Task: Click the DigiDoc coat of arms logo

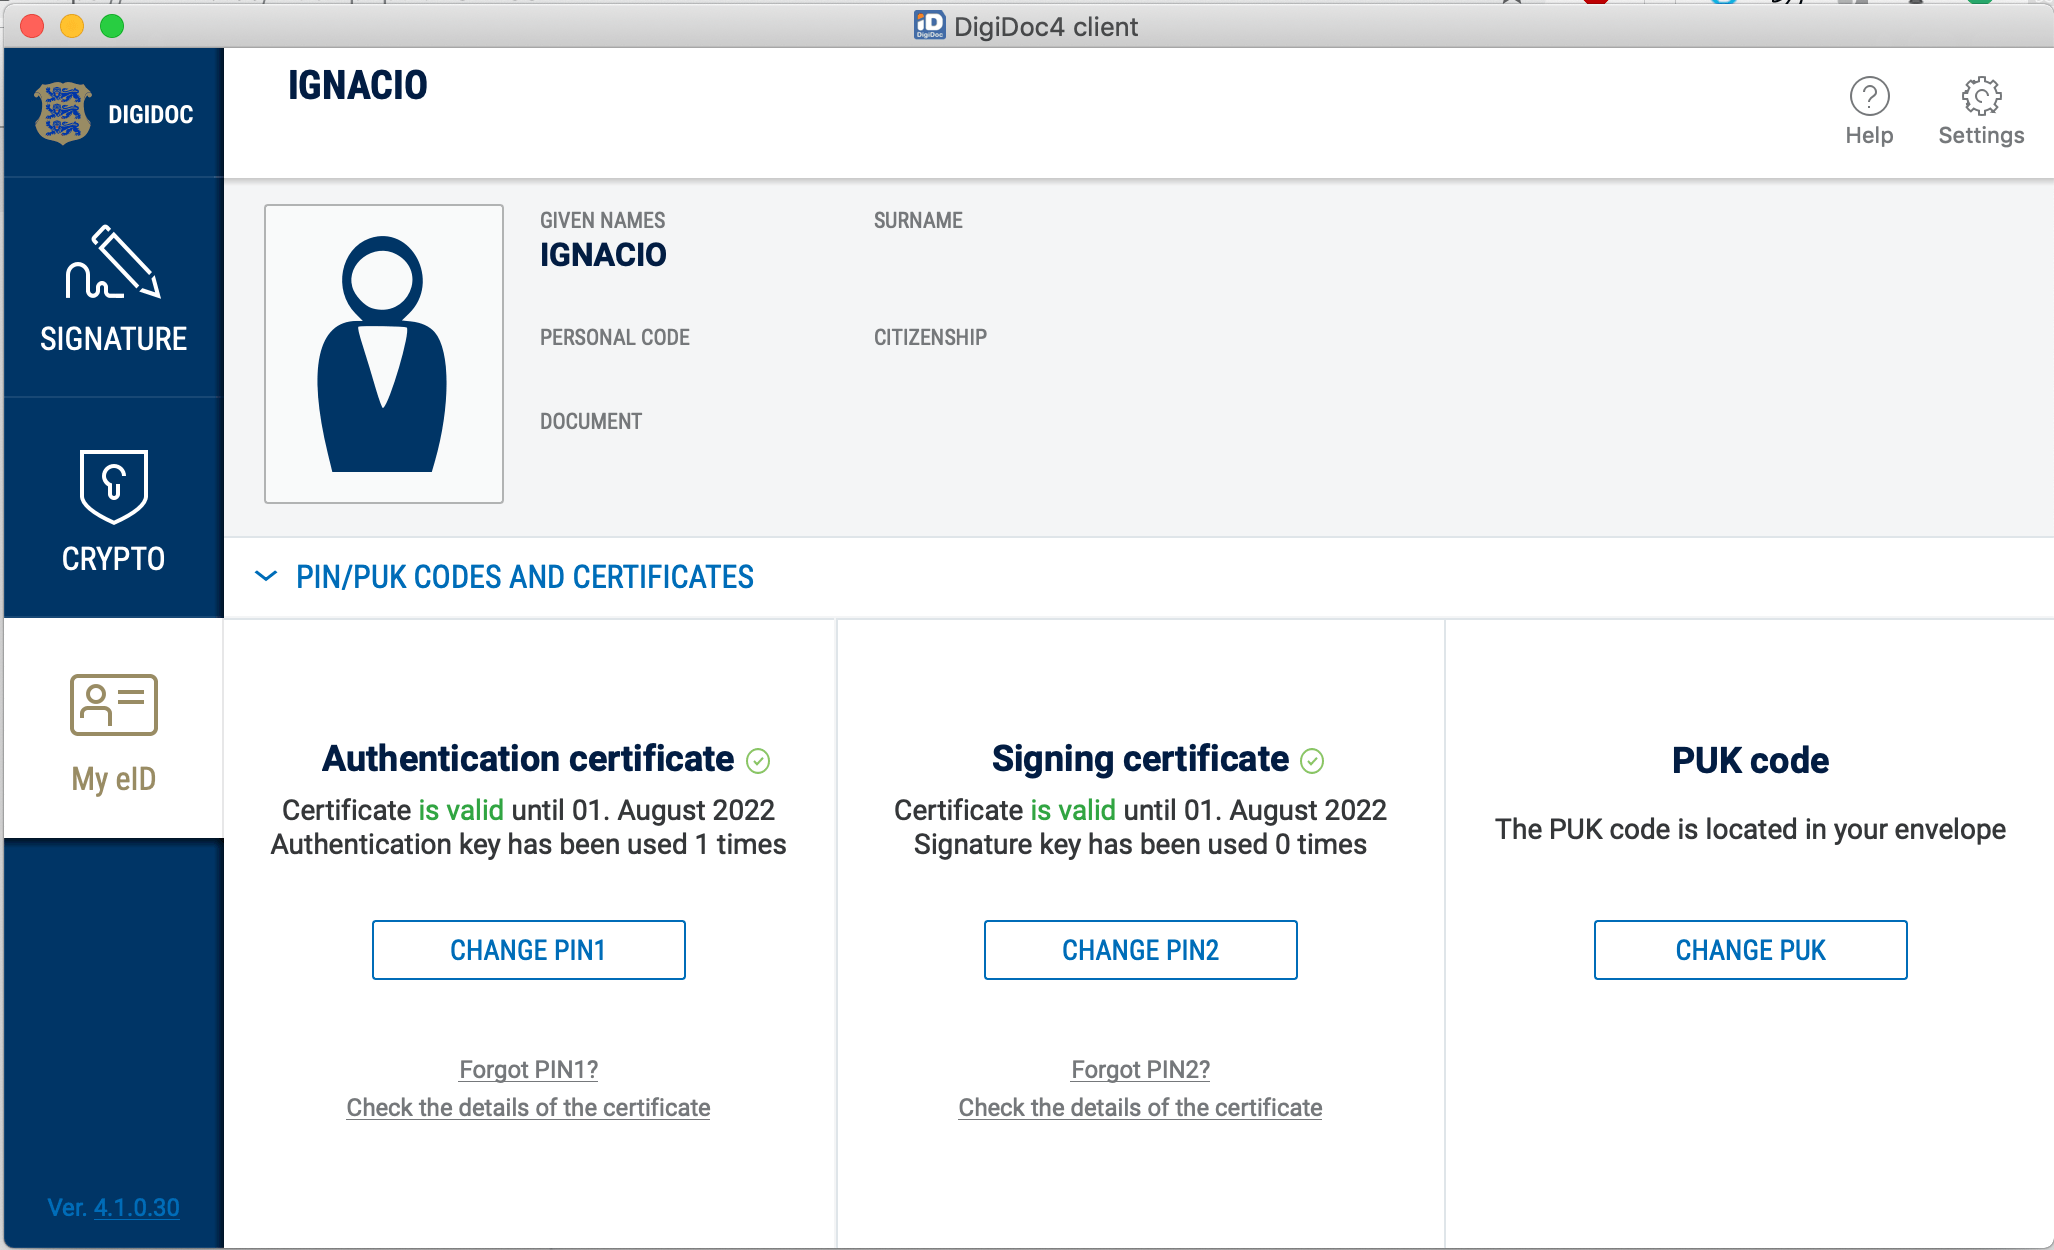Action: (x=63, y=113)
